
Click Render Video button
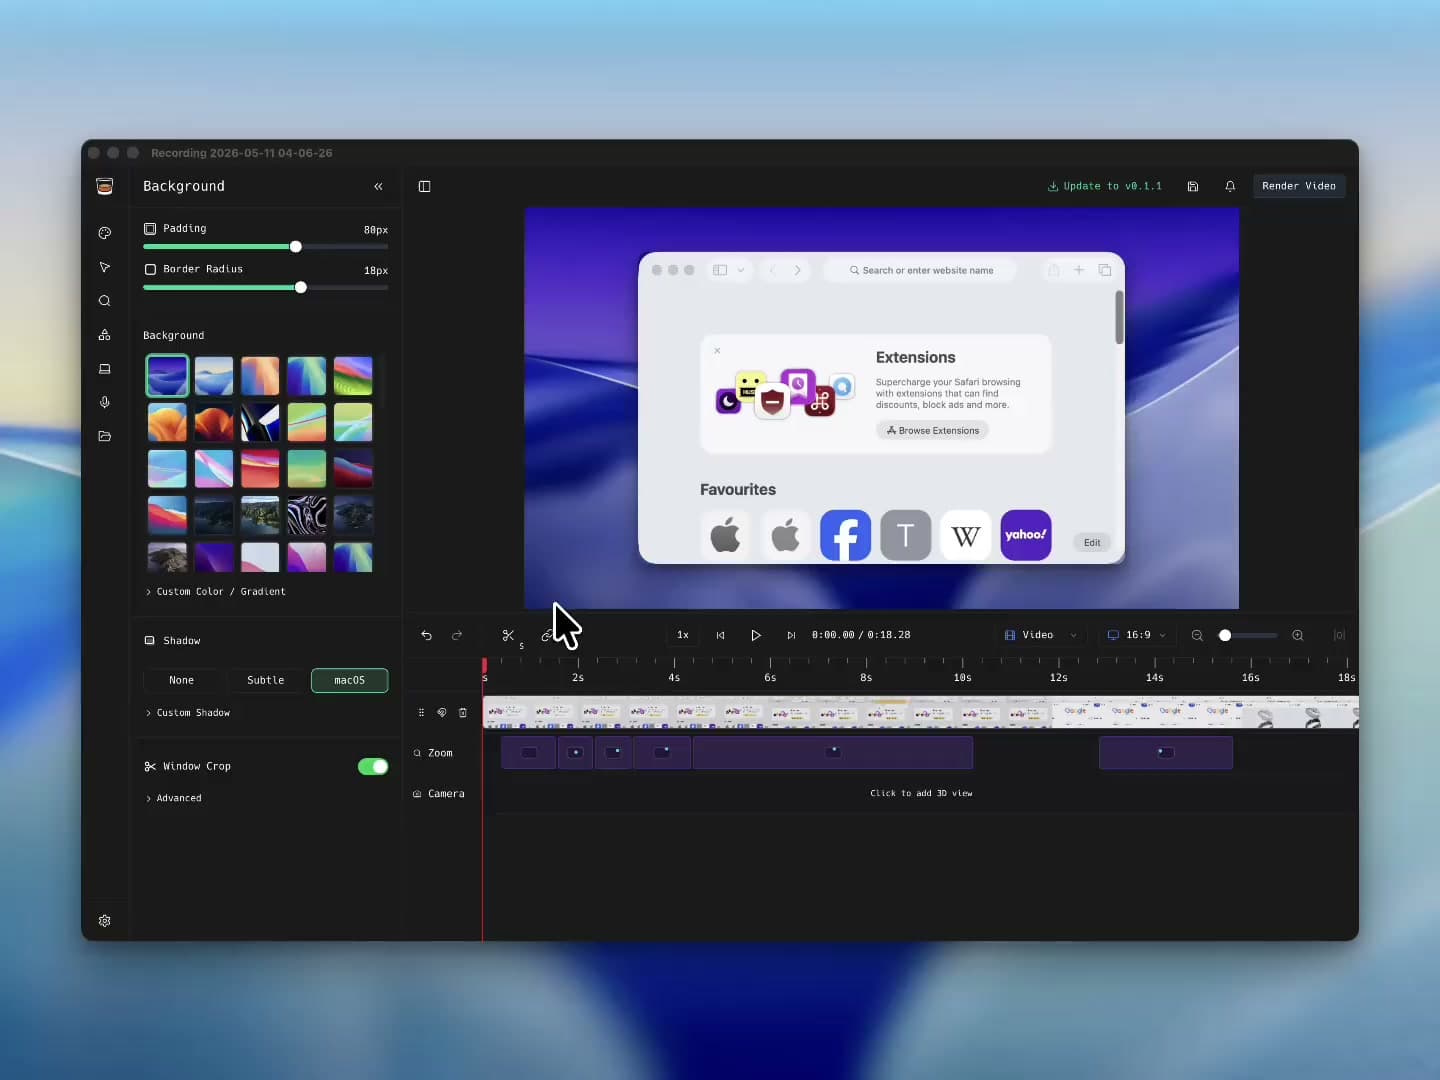[x=1299, y=186]
